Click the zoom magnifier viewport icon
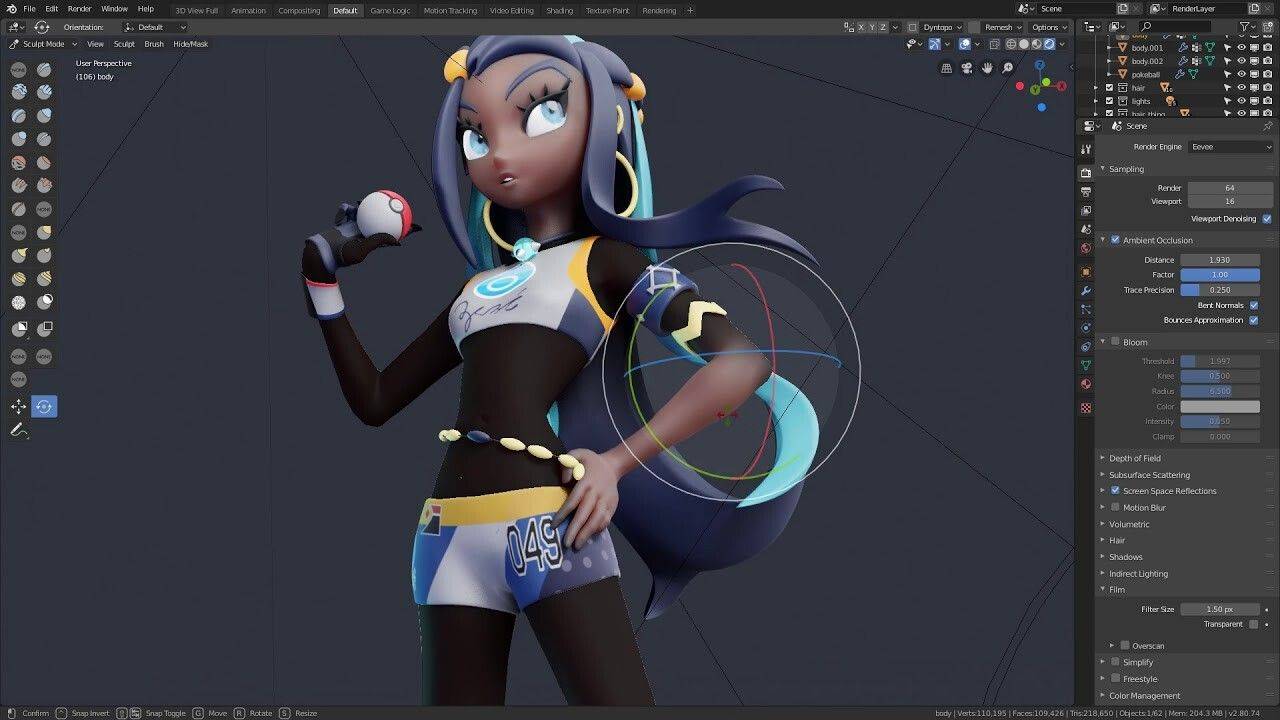 tap(1007, 68)
